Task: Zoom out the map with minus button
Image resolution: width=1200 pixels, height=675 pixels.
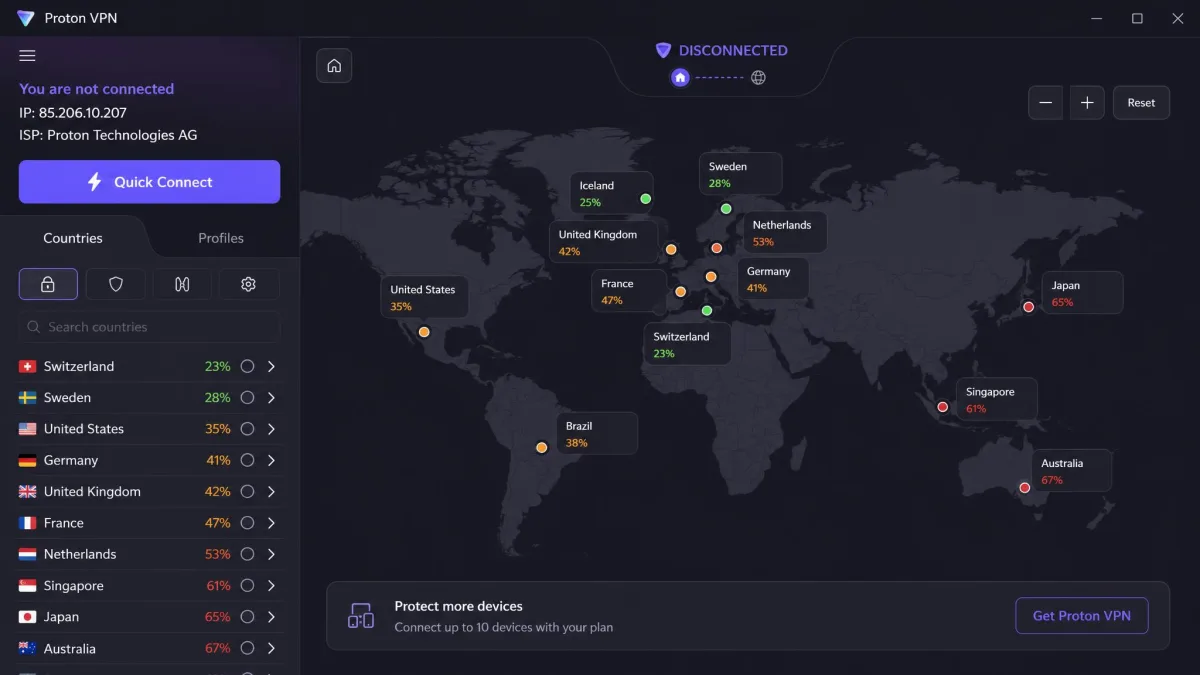Action: click(x=1046, y=102)
